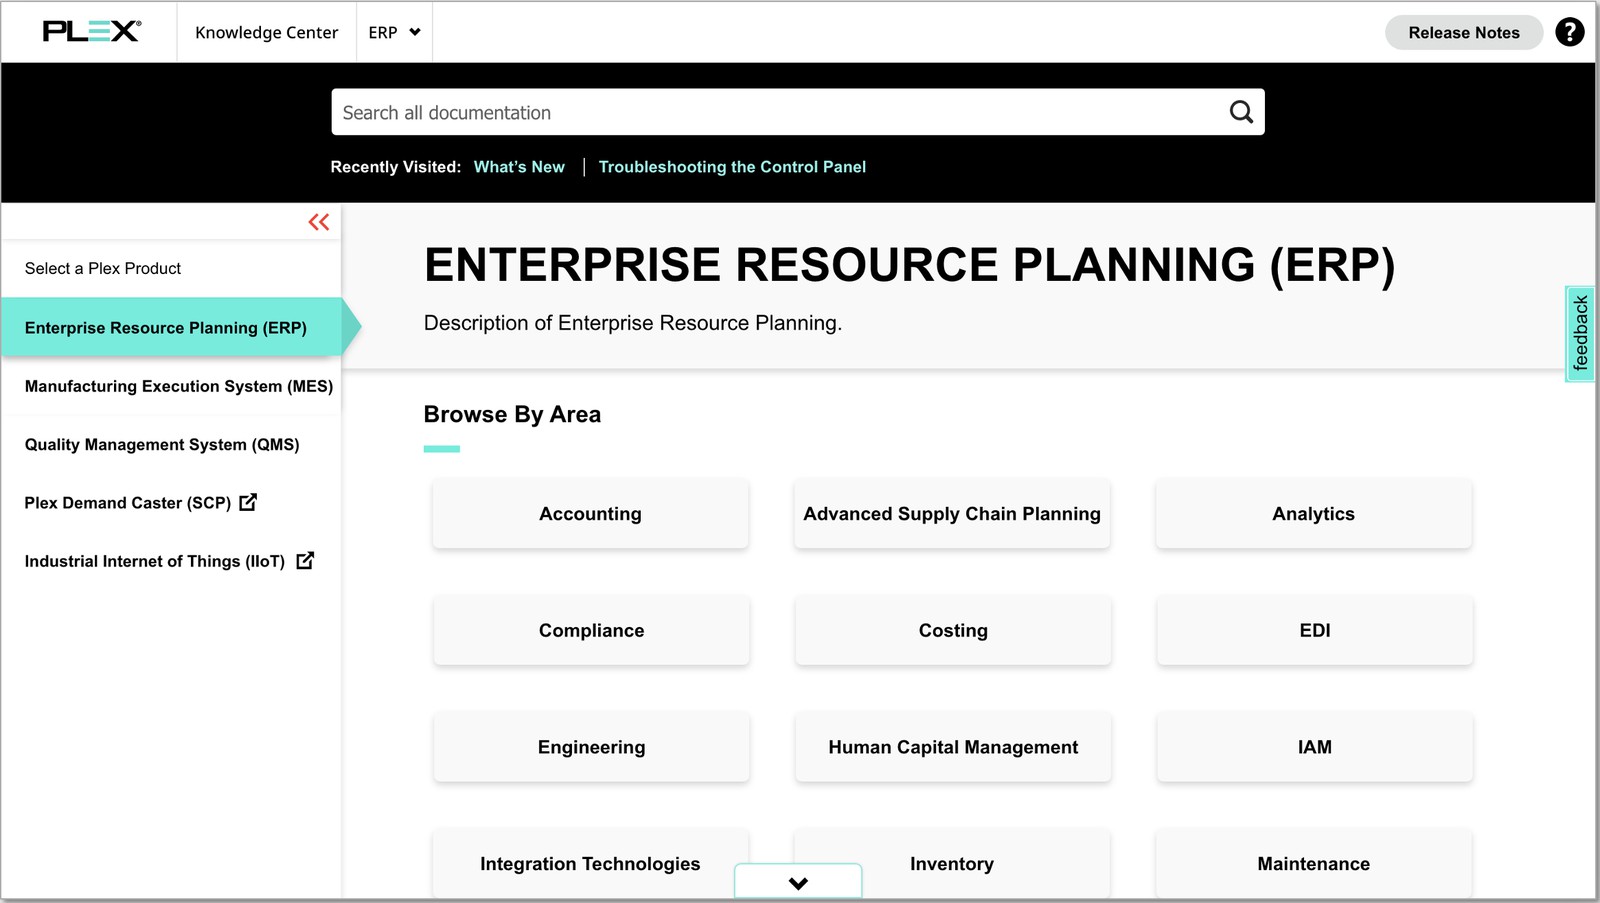
Task: Click the external link icon beside Plex Demand Caster (SCP)
Action: [247, 503]
